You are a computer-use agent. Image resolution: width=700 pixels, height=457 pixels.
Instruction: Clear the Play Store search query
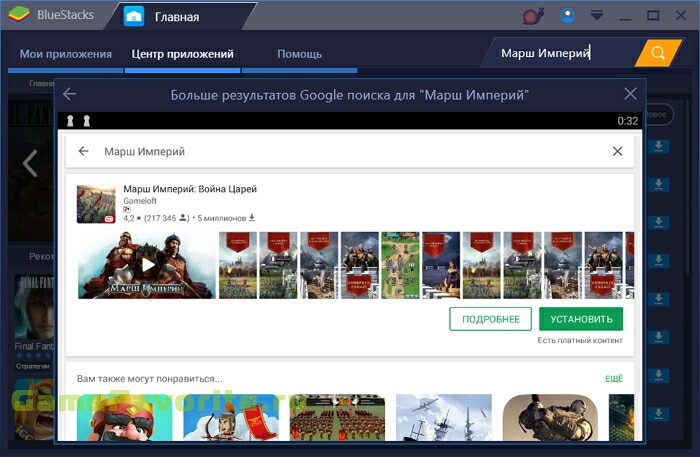[x=617, y=151]
